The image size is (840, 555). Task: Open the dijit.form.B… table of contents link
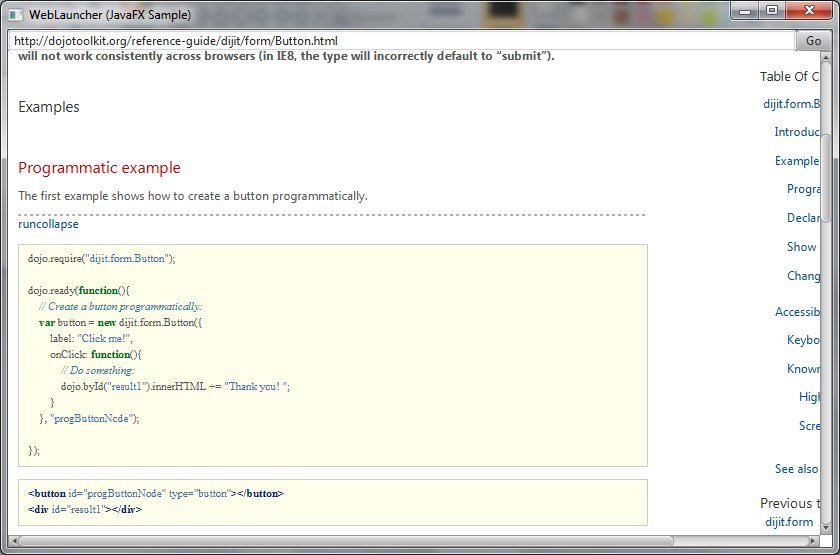point(791,103)
